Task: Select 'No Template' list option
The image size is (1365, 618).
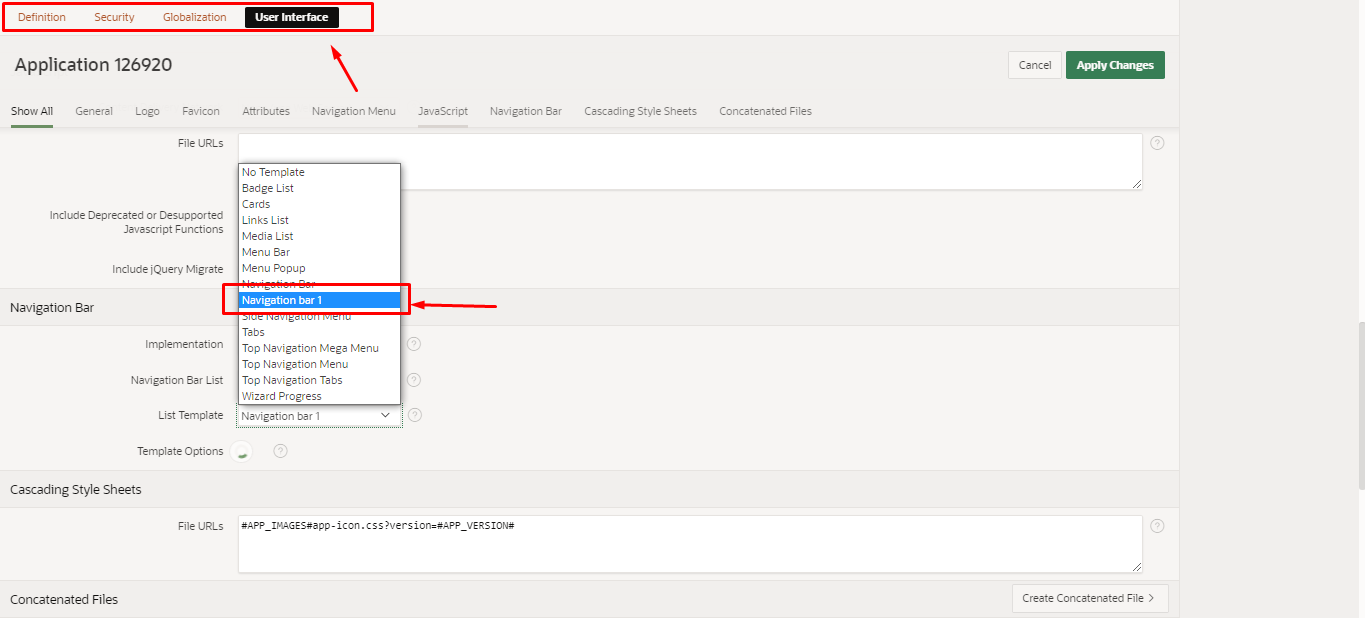Action: pos(273,172)
